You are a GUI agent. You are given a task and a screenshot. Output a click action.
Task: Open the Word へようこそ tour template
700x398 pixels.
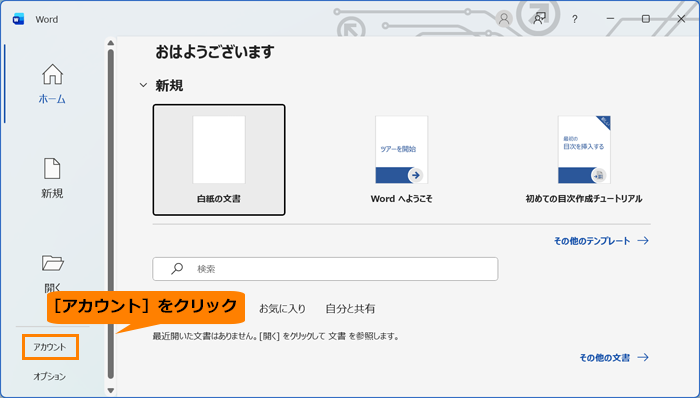pos(401,160)
